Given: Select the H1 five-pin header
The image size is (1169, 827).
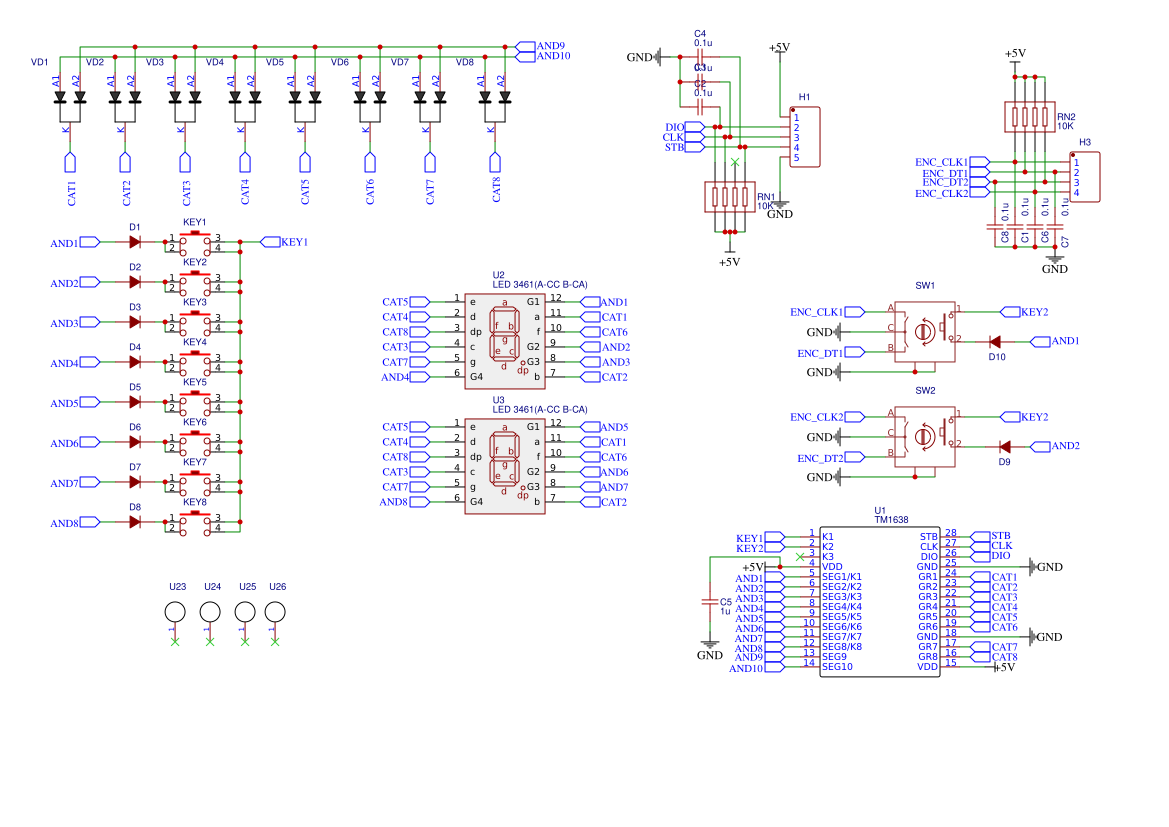Looking at the screenshot, I should pyautogui.click(x=805, y=137).
